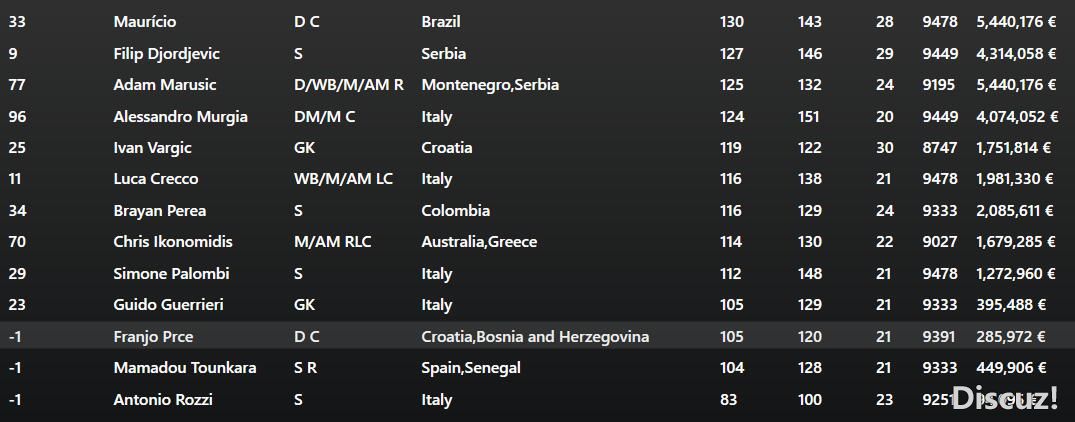Open Filip Djordjevic player entry
The width and height of the screenshot is (1075, 422).
[x=167, y=53]
